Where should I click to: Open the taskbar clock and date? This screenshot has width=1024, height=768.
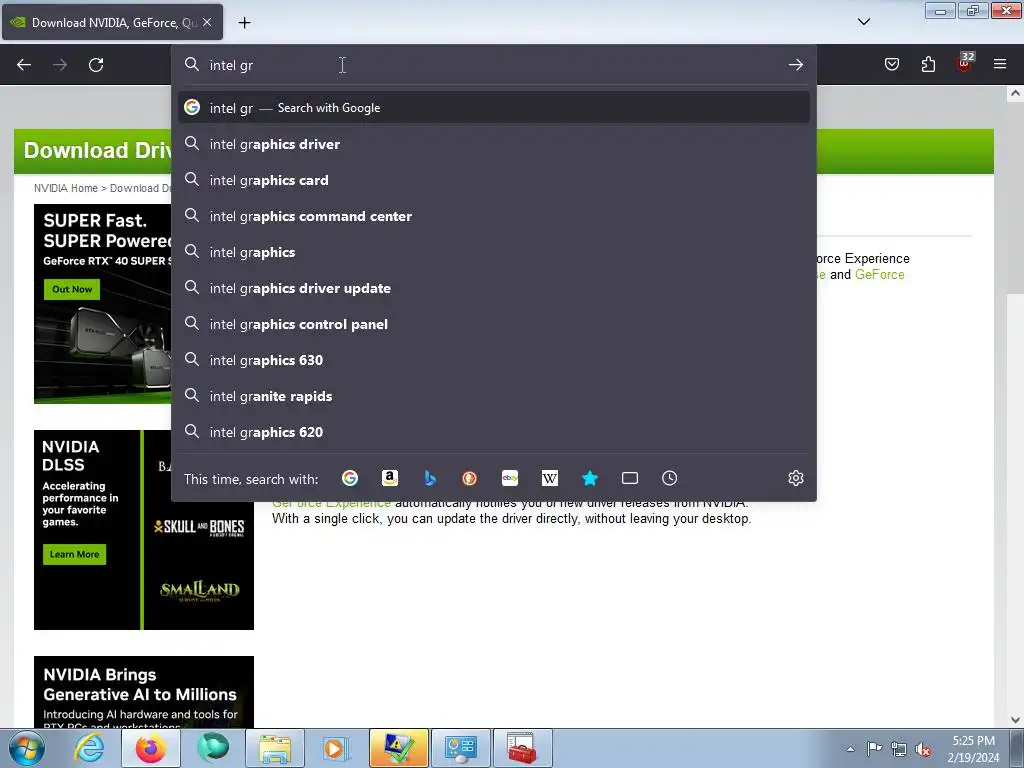[973, 749]
